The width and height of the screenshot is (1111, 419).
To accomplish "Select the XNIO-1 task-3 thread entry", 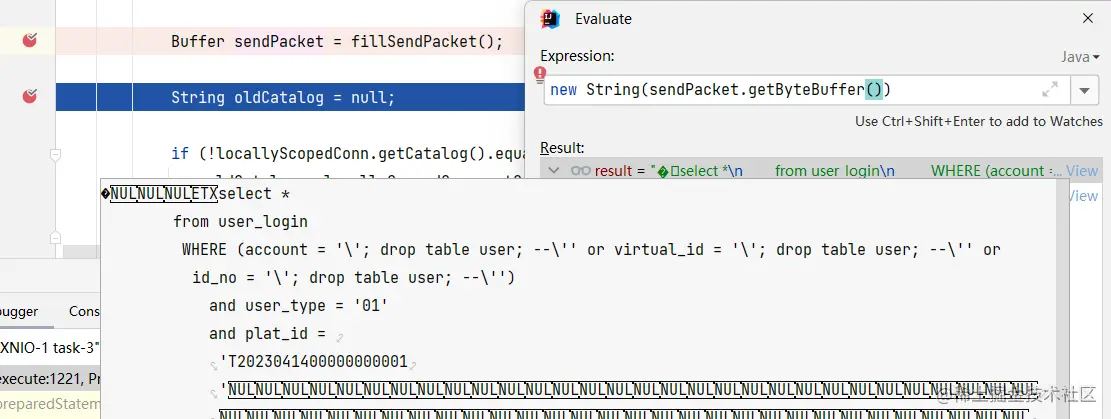I will tap(50, 347).
